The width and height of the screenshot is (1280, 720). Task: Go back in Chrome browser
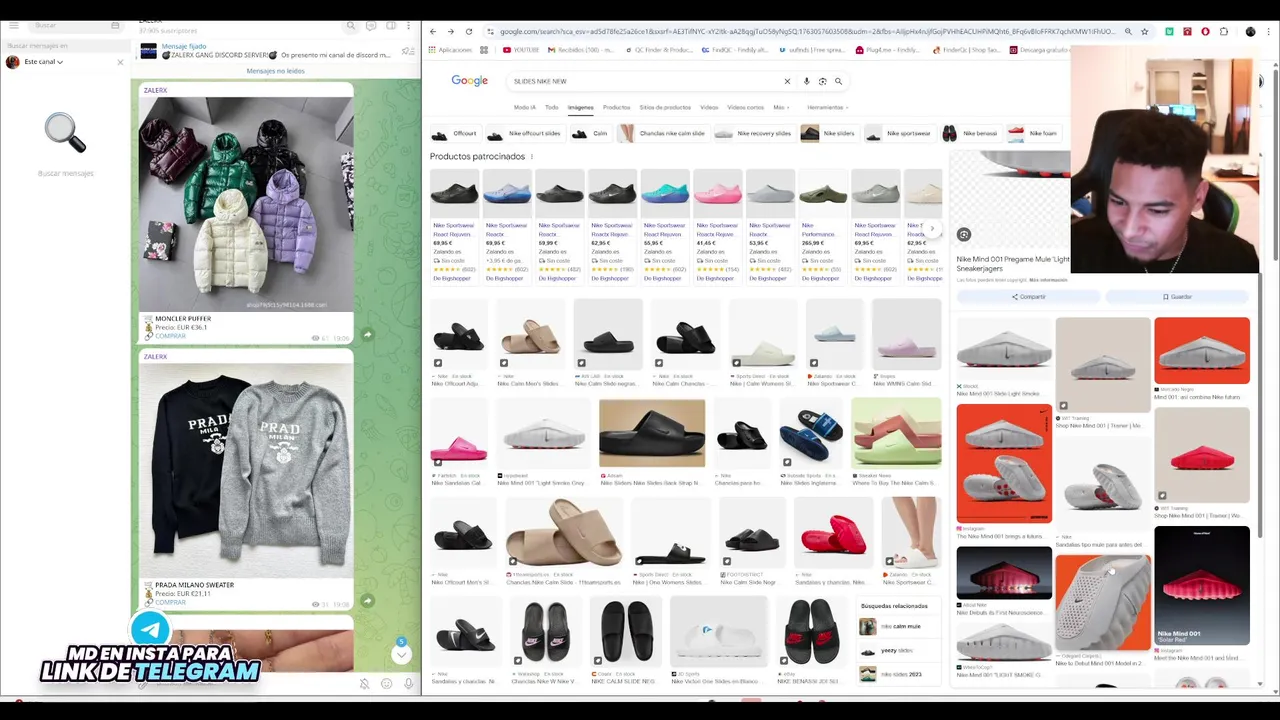click(432, 32)
